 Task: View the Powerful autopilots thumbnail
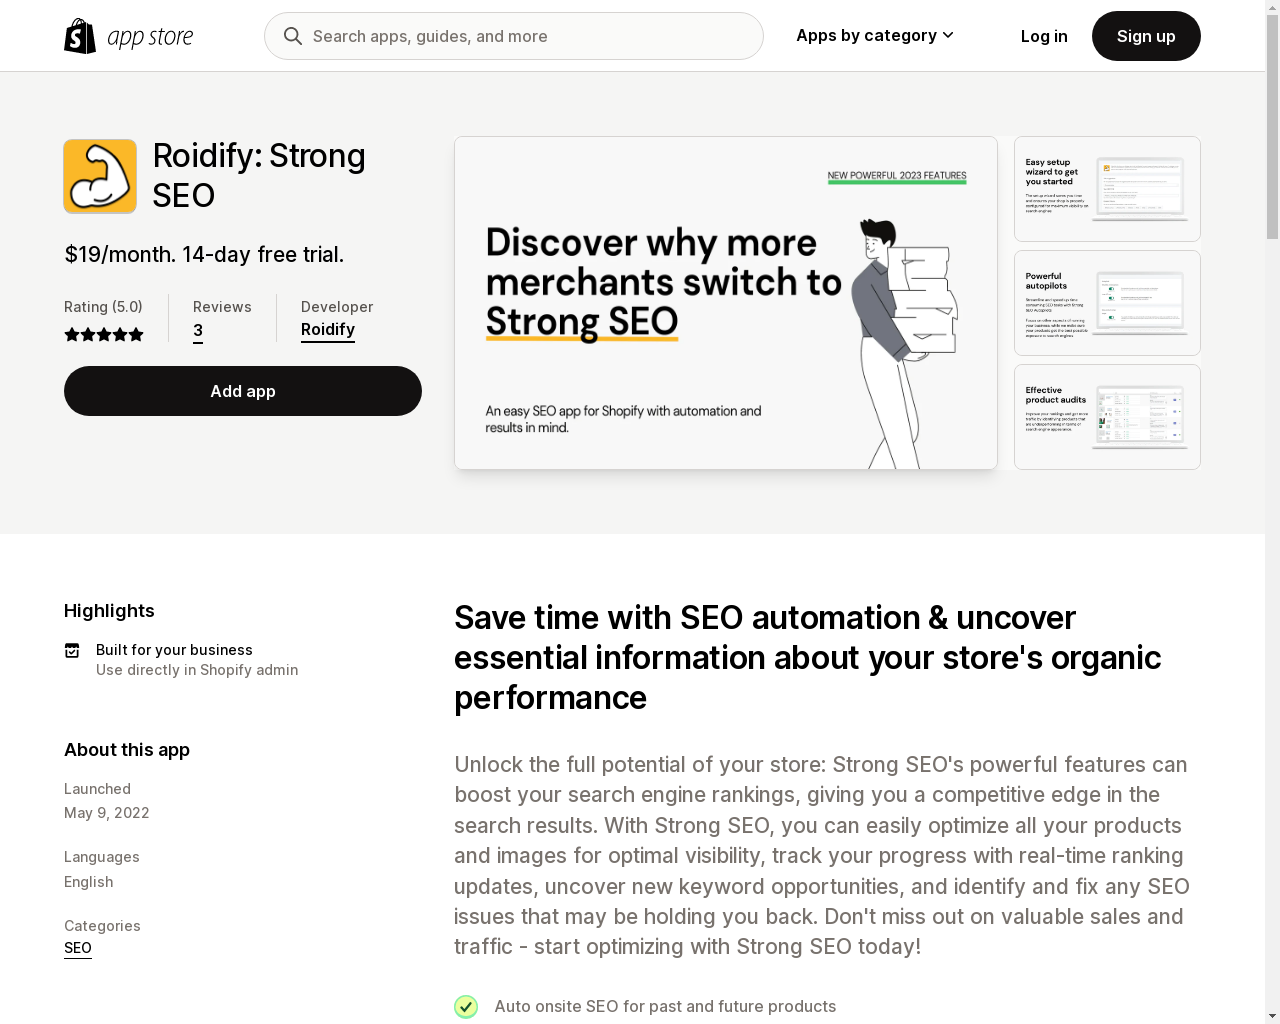coord(1107,303)
